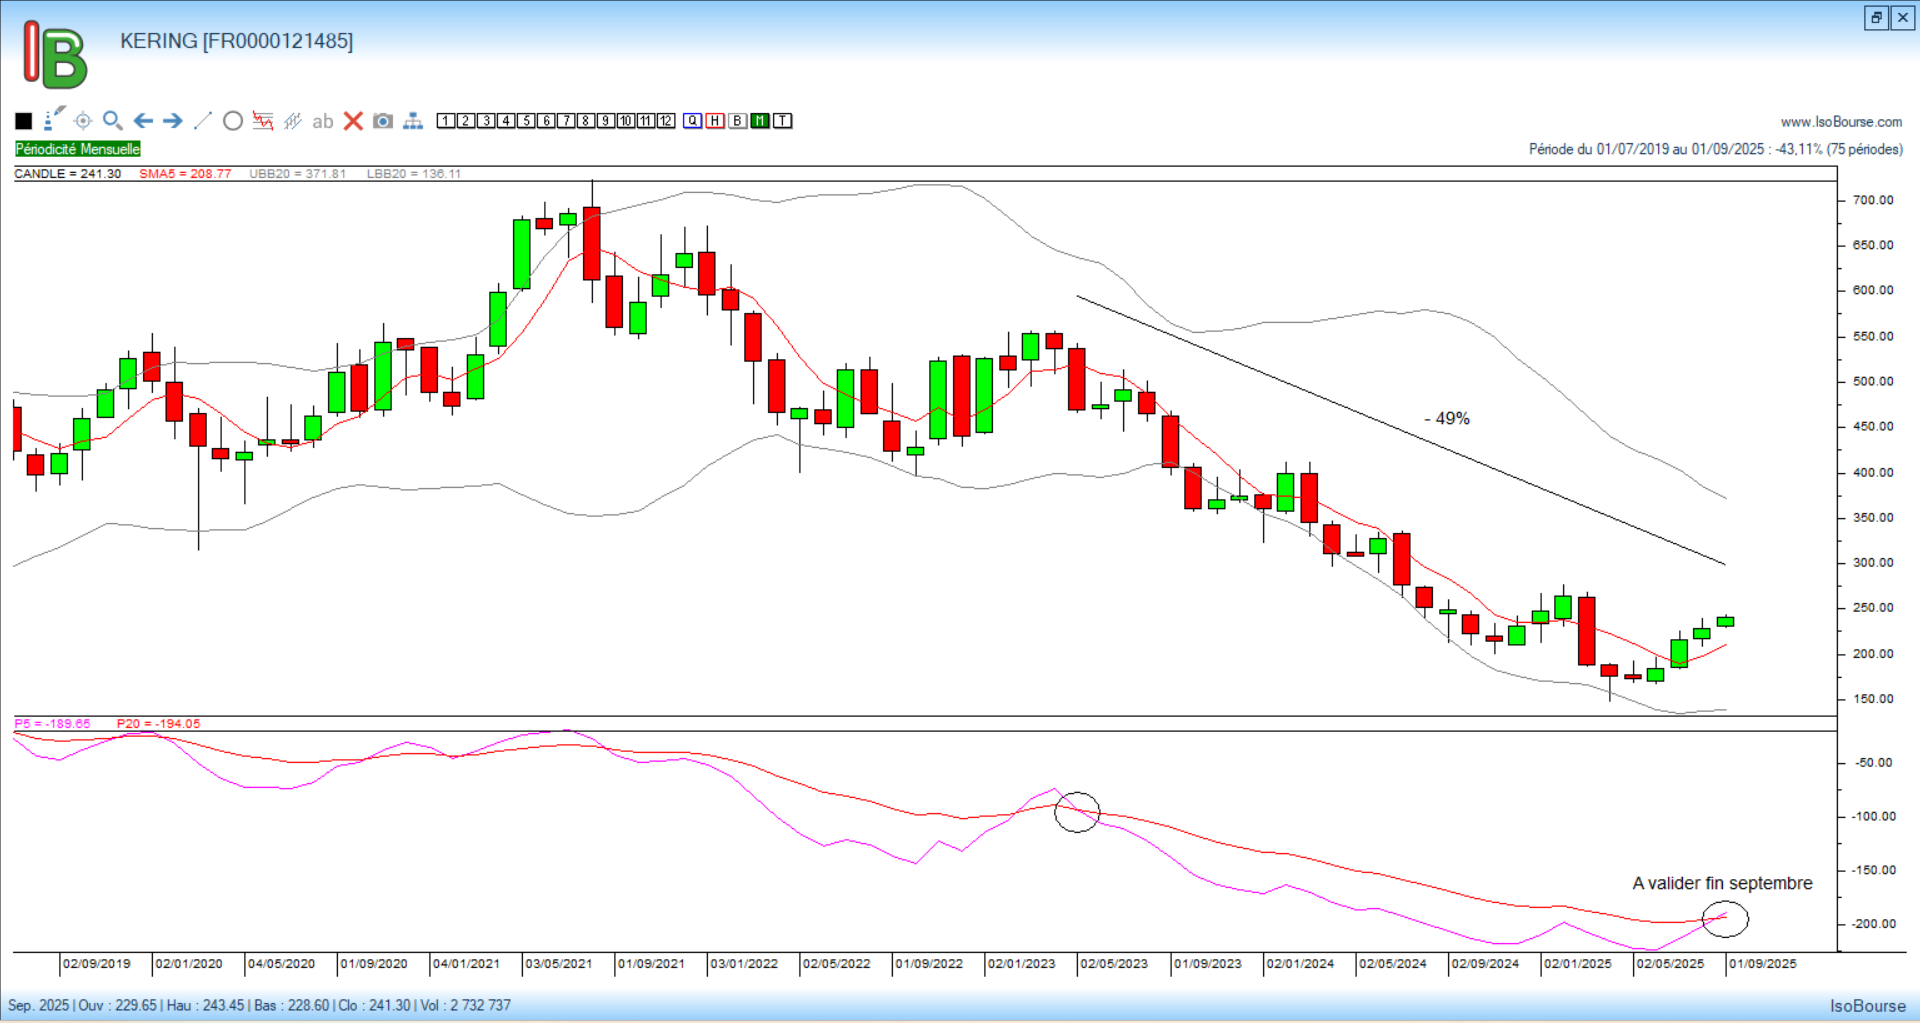Click numbered button 12

coord(666,121)
